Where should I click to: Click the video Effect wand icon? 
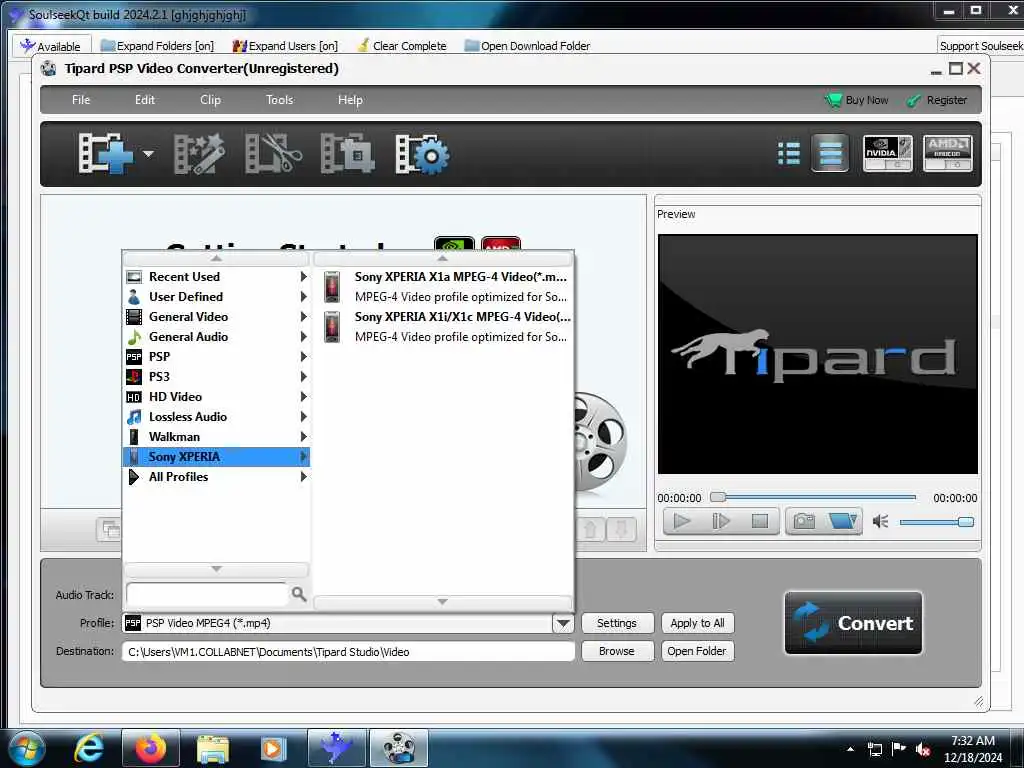pos(200,154)
